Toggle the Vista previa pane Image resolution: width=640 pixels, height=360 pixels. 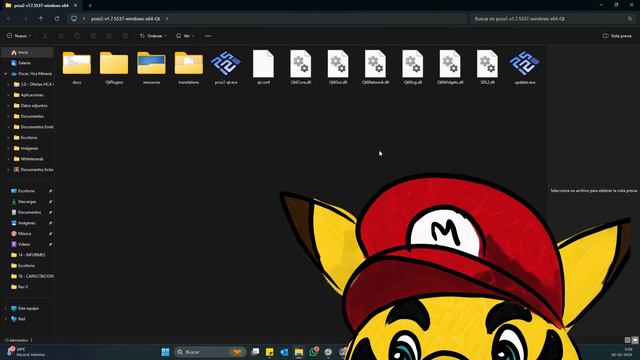coord(617,36)
